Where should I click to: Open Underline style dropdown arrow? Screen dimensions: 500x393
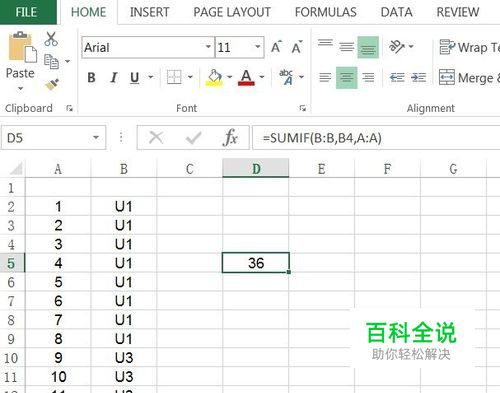point(151,77)
